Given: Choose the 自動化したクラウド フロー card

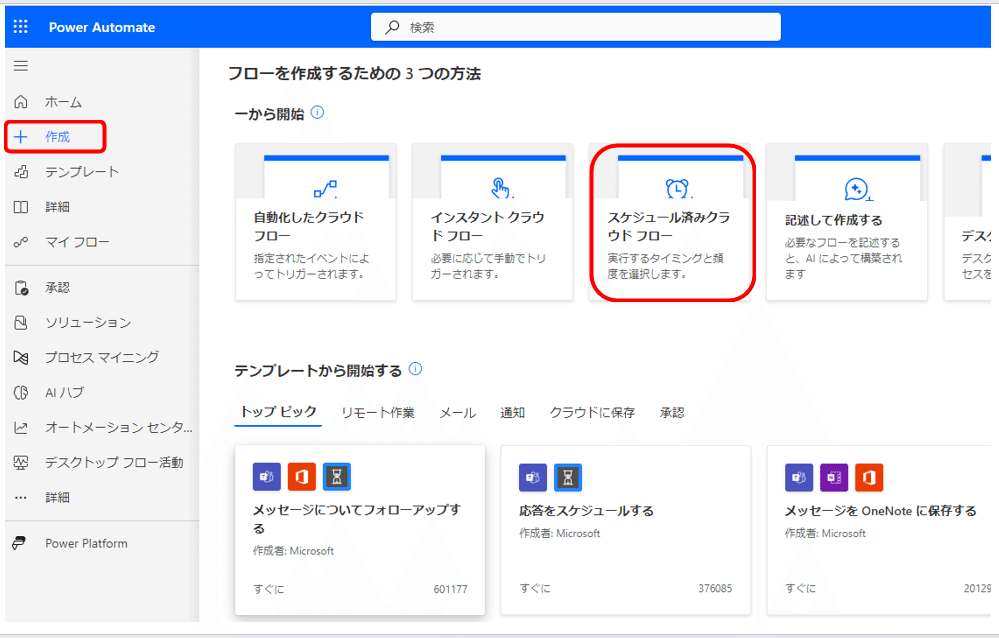Looking at the screenshot, I should [316, 222].
